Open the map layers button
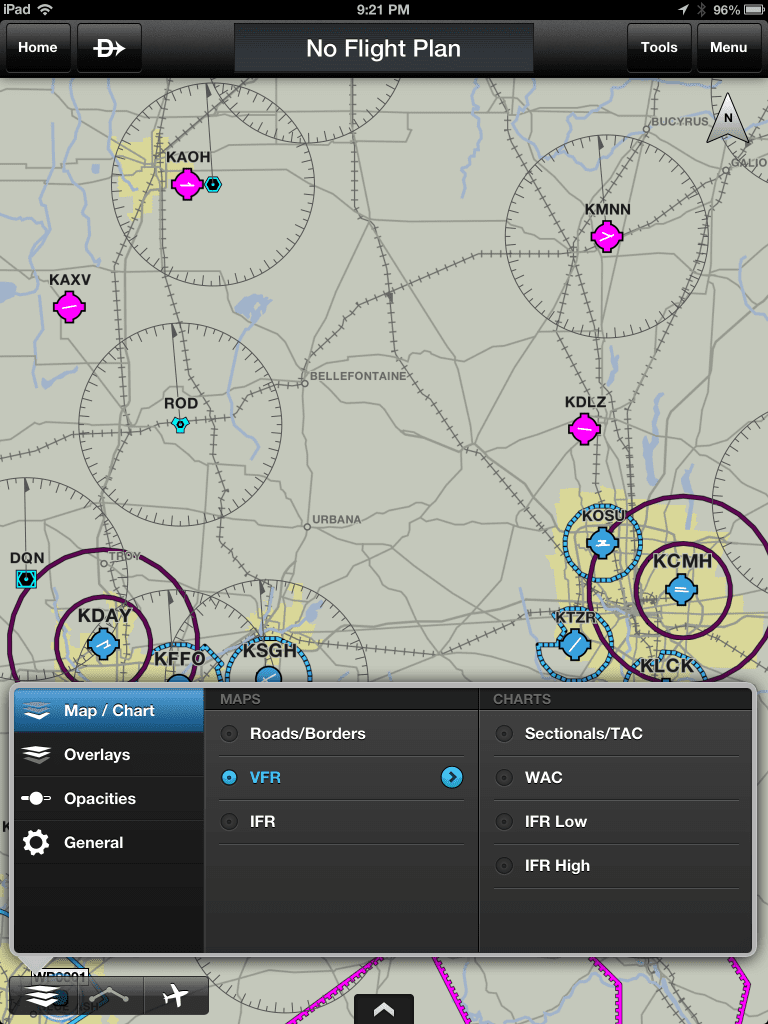 42,996
